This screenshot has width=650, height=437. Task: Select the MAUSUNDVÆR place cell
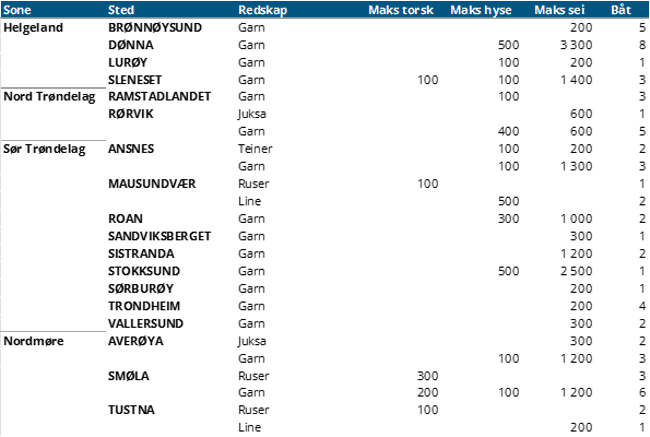152,184
